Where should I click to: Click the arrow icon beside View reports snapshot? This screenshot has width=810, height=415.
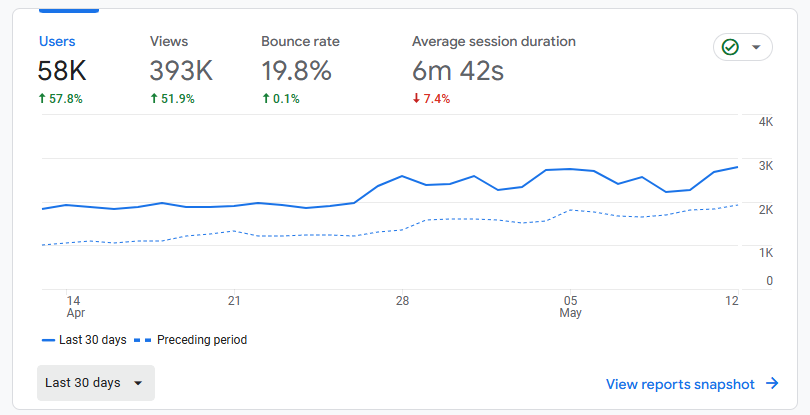tap(772, 383)
